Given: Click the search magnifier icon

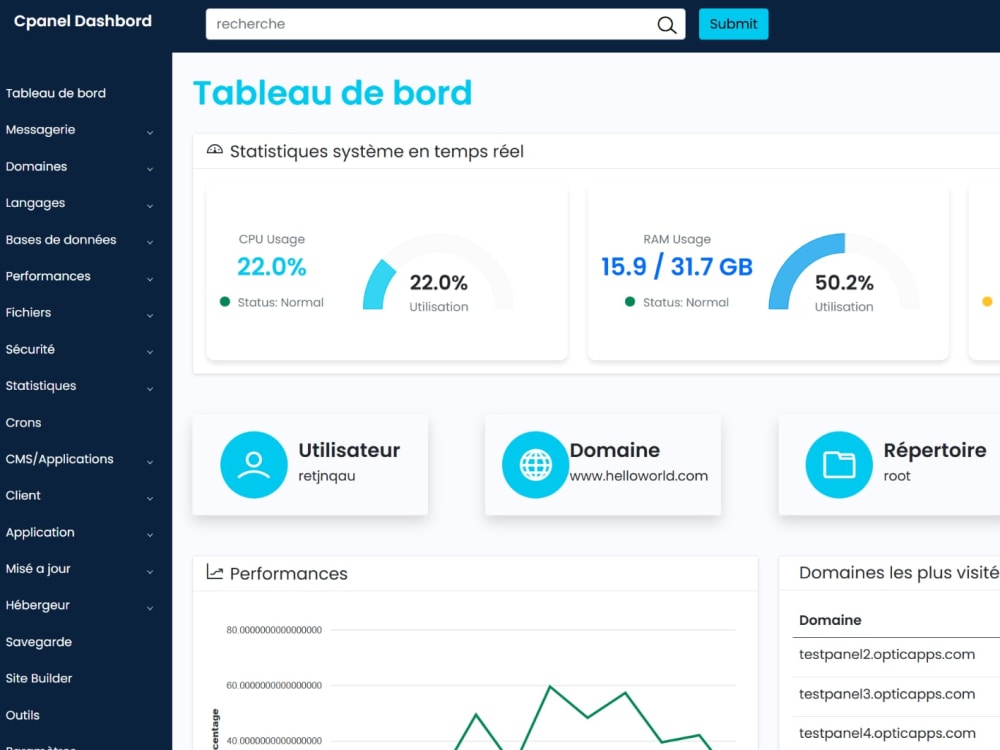Looking at the screenshot, I should click(666, 25).
